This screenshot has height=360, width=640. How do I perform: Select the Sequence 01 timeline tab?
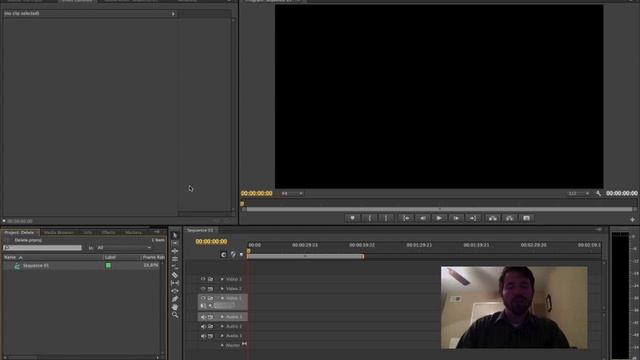click(200, 230)
